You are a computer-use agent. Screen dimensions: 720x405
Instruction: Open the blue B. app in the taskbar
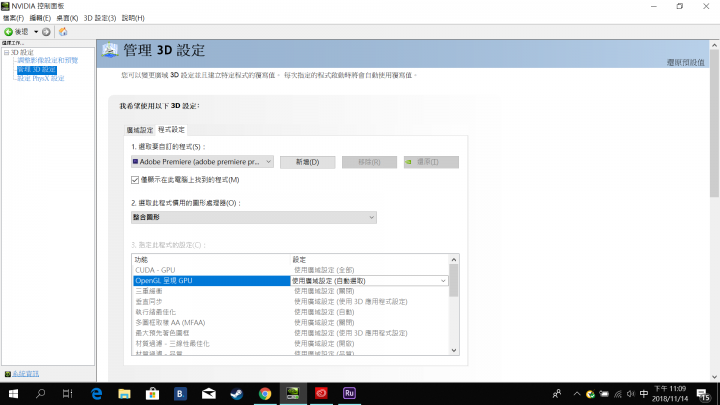click(180, 394)
